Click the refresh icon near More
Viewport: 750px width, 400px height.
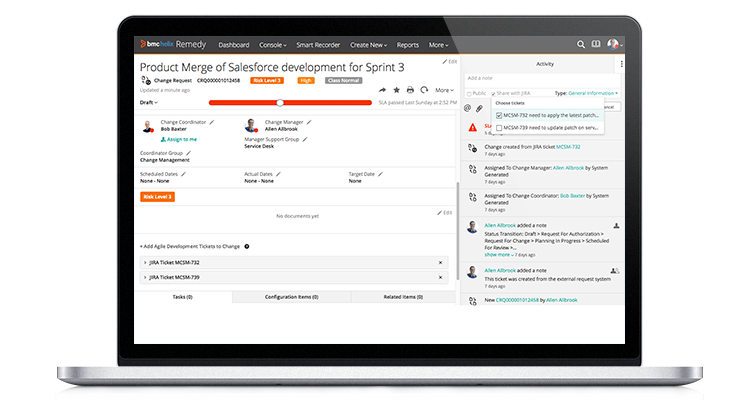point(424,90)
